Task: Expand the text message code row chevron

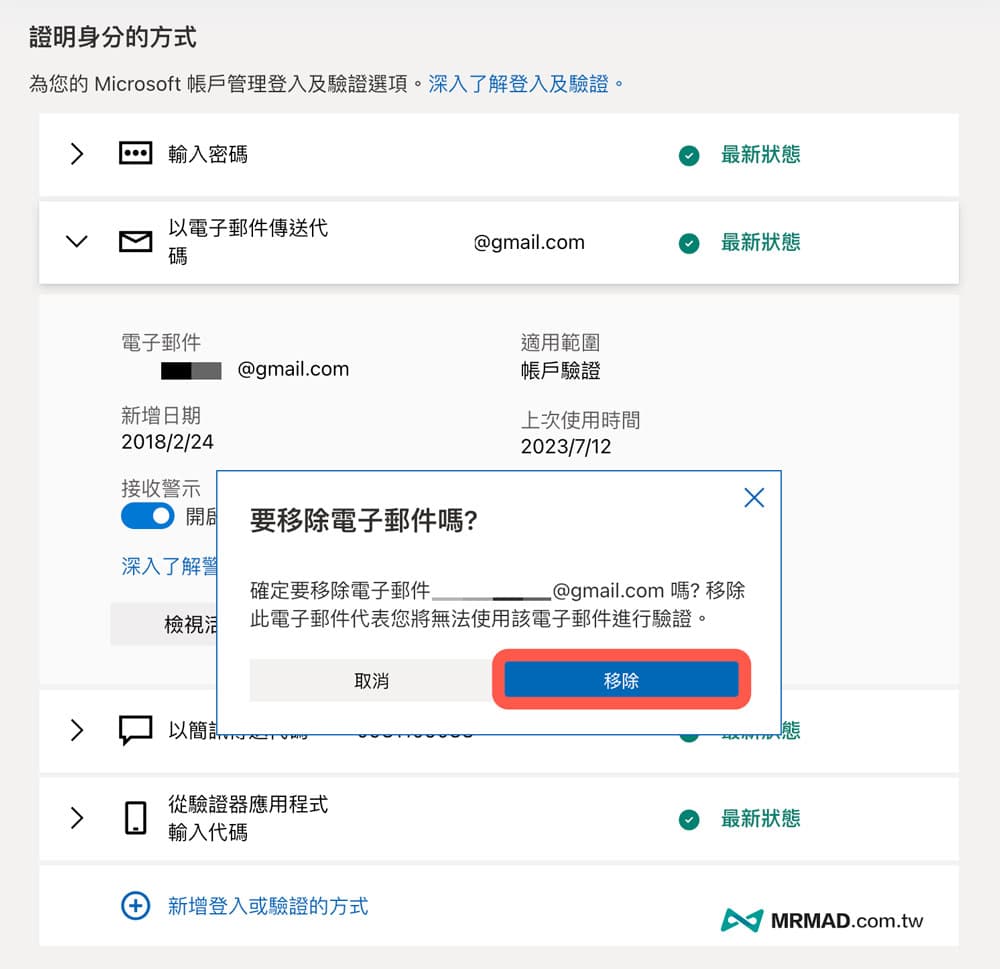Action: tap(77, 730)
